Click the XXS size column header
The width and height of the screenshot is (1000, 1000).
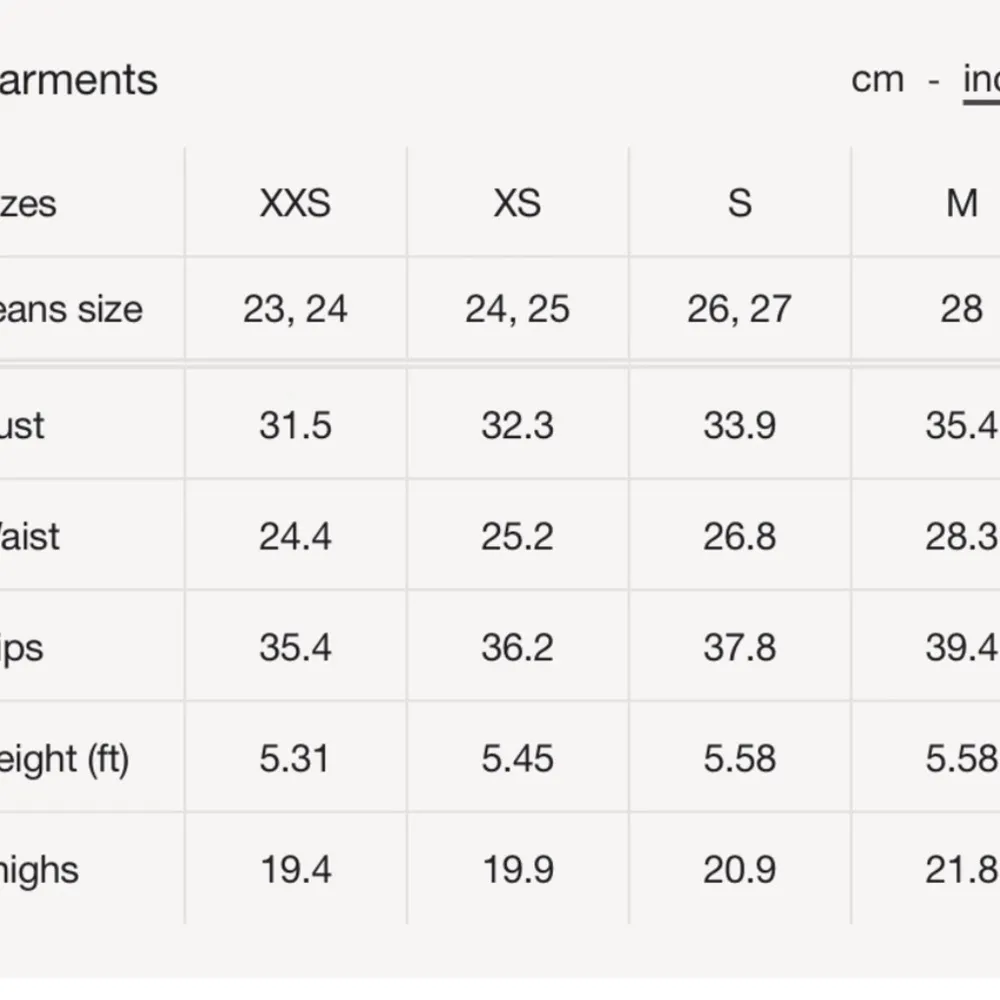click(295, 203)
